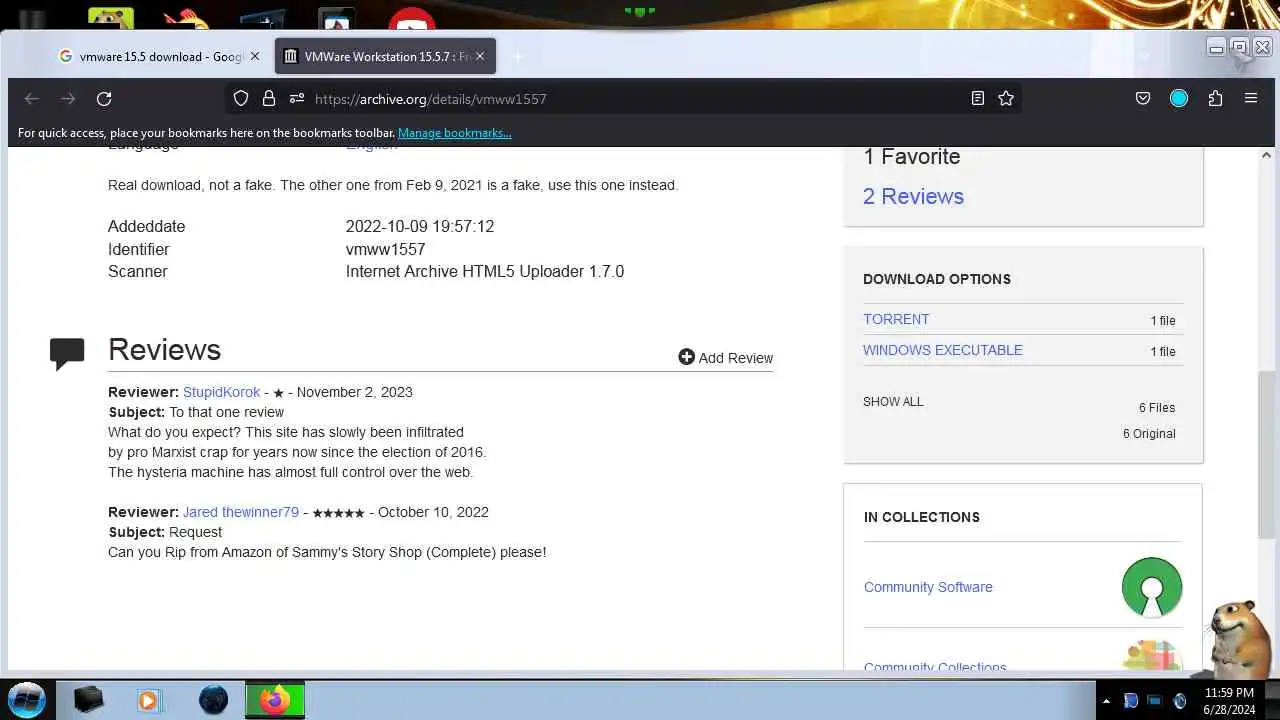Click the browser back arrow
The width and height of the screenshot is (1280, 720).
tap(32, 98)
